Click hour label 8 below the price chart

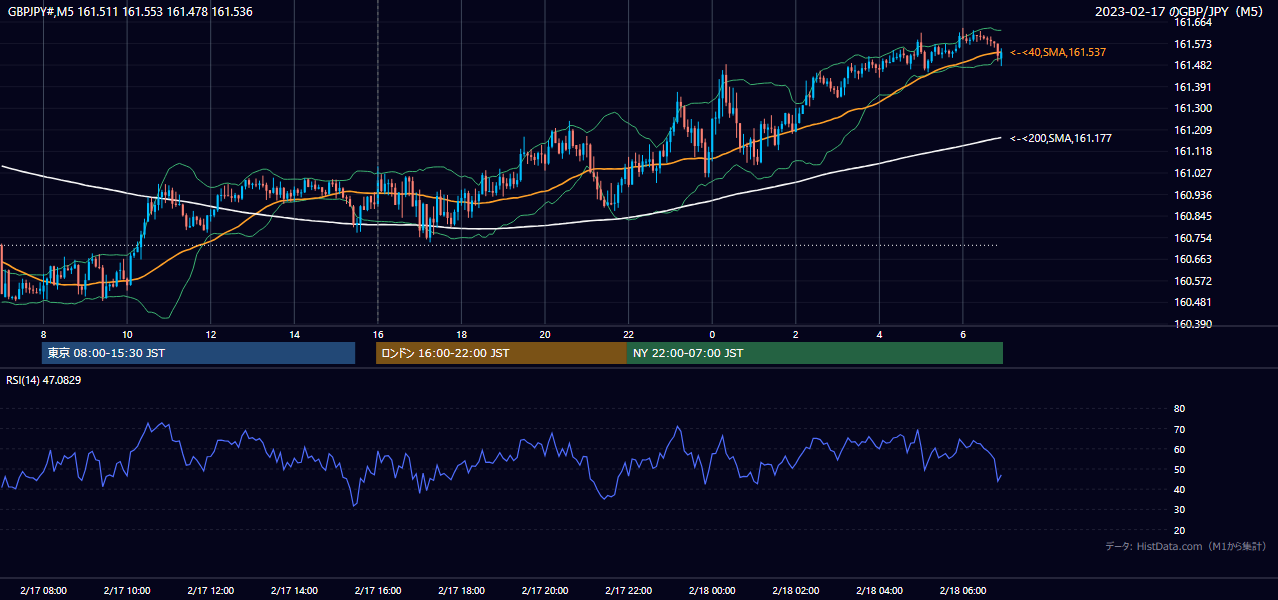coord(43,334)
